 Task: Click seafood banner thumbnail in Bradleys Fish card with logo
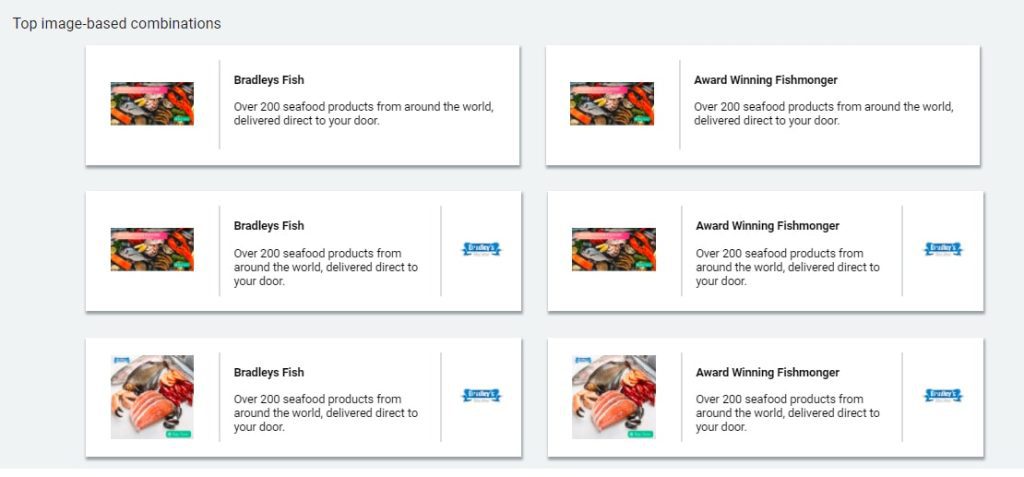(x=152, y=250)
